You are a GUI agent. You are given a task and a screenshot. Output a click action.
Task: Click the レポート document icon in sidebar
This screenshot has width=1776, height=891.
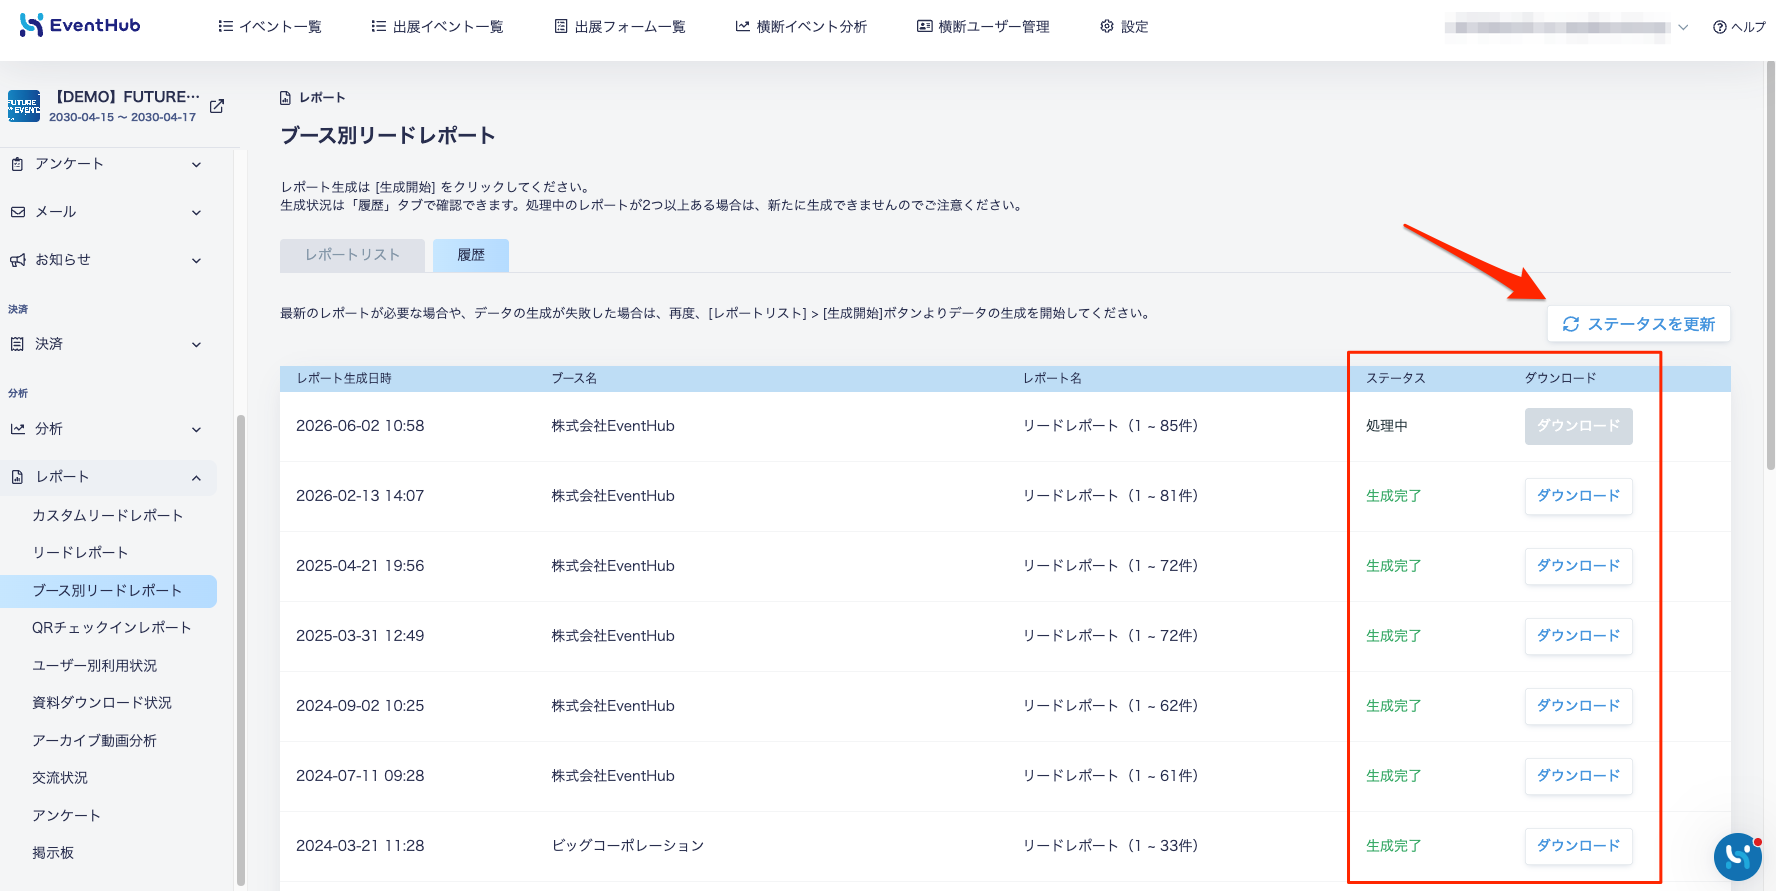click(17, 477)
